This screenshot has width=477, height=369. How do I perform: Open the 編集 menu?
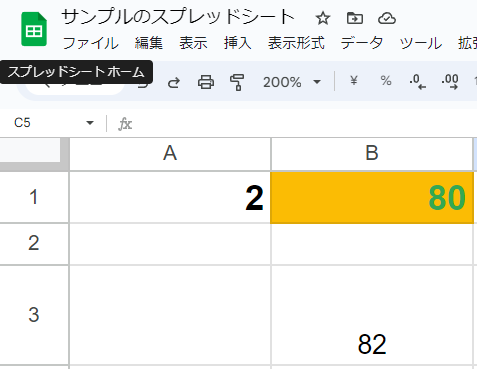tap(149, 43)
